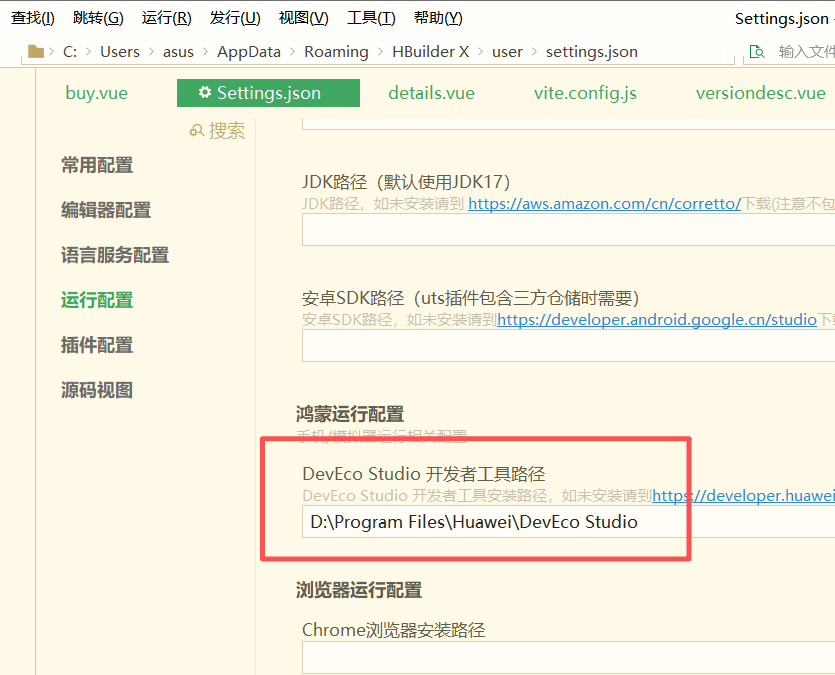Open the 源码视图 settings section
This screenshot has height=675, width=835.
(97, 390)
